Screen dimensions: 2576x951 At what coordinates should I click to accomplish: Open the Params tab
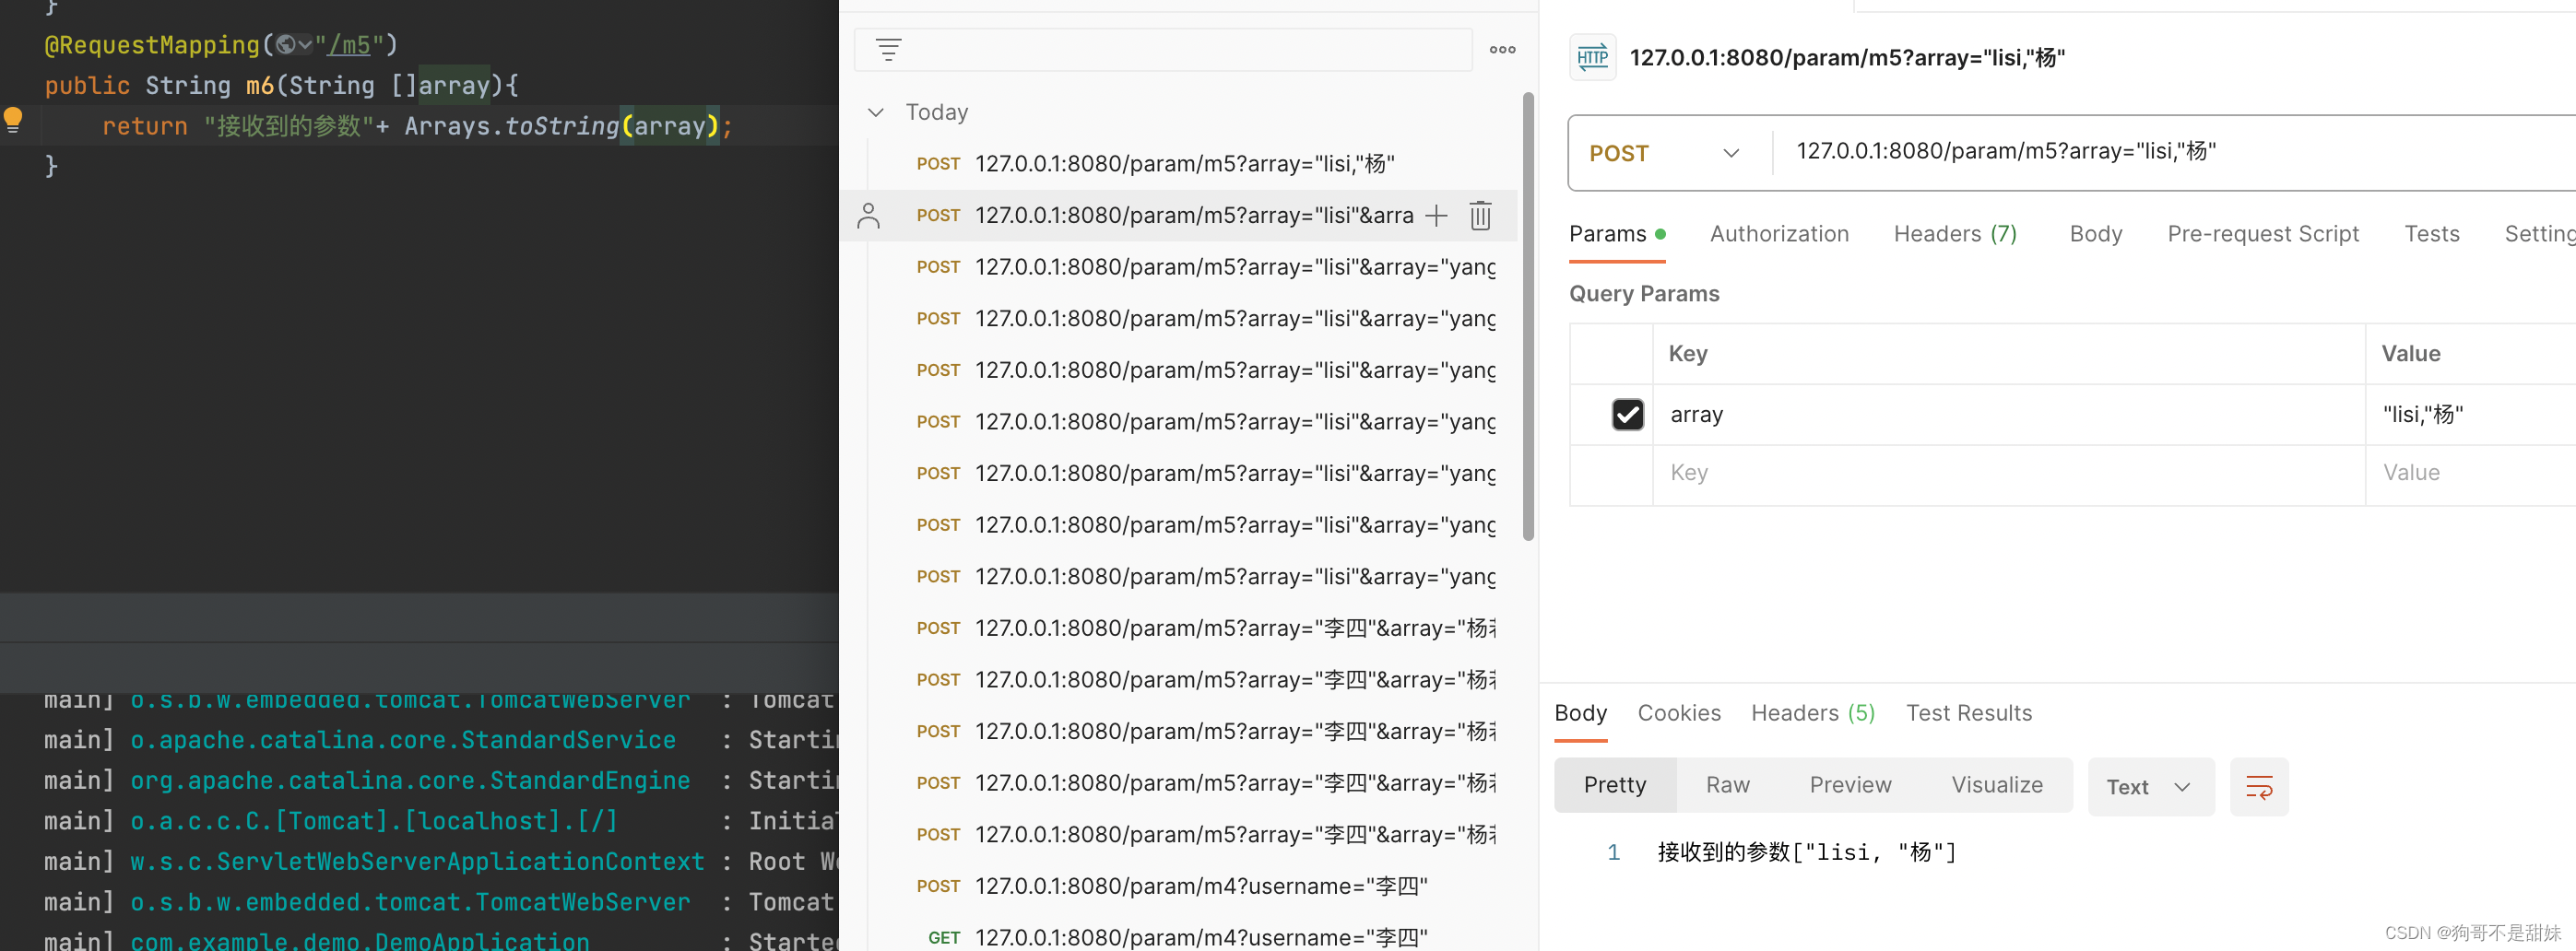click(1617, 234)
